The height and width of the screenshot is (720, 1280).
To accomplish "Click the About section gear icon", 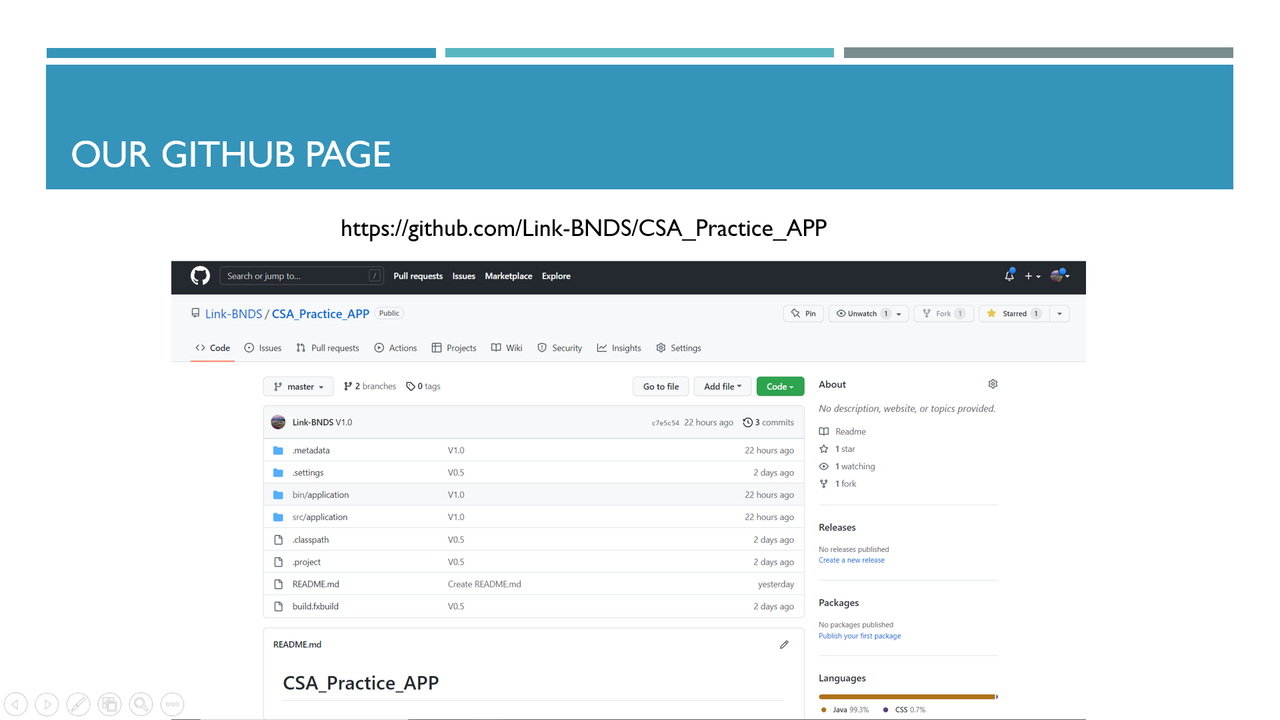I will point(992,384).
